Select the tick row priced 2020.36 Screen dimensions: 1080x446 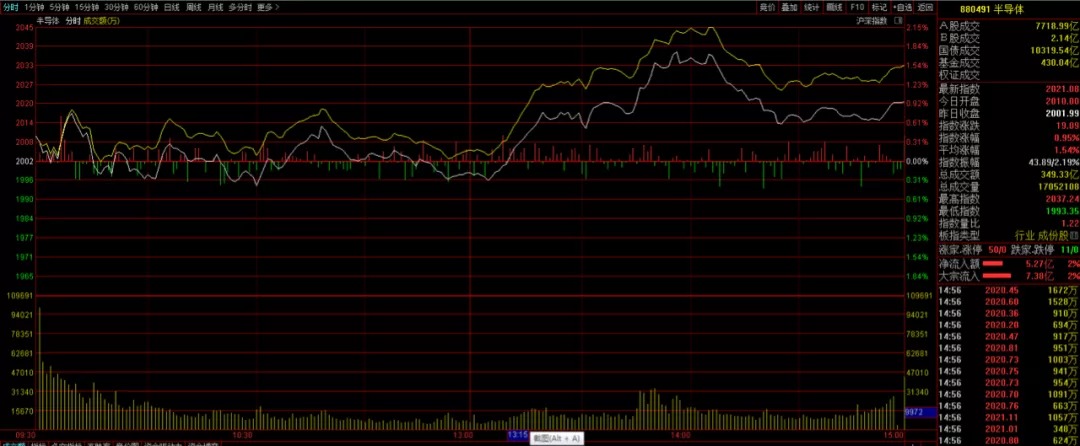point(1008,313)
